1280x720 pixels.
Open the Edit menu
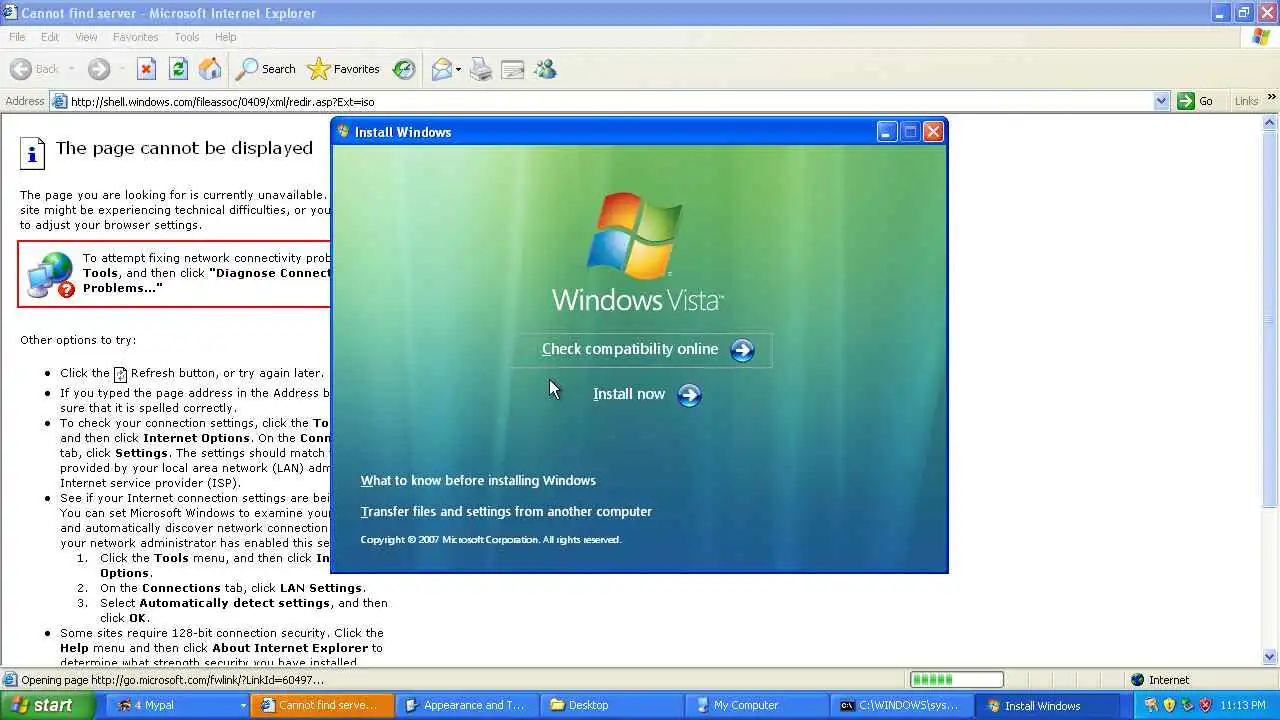(x=50, y=37)
